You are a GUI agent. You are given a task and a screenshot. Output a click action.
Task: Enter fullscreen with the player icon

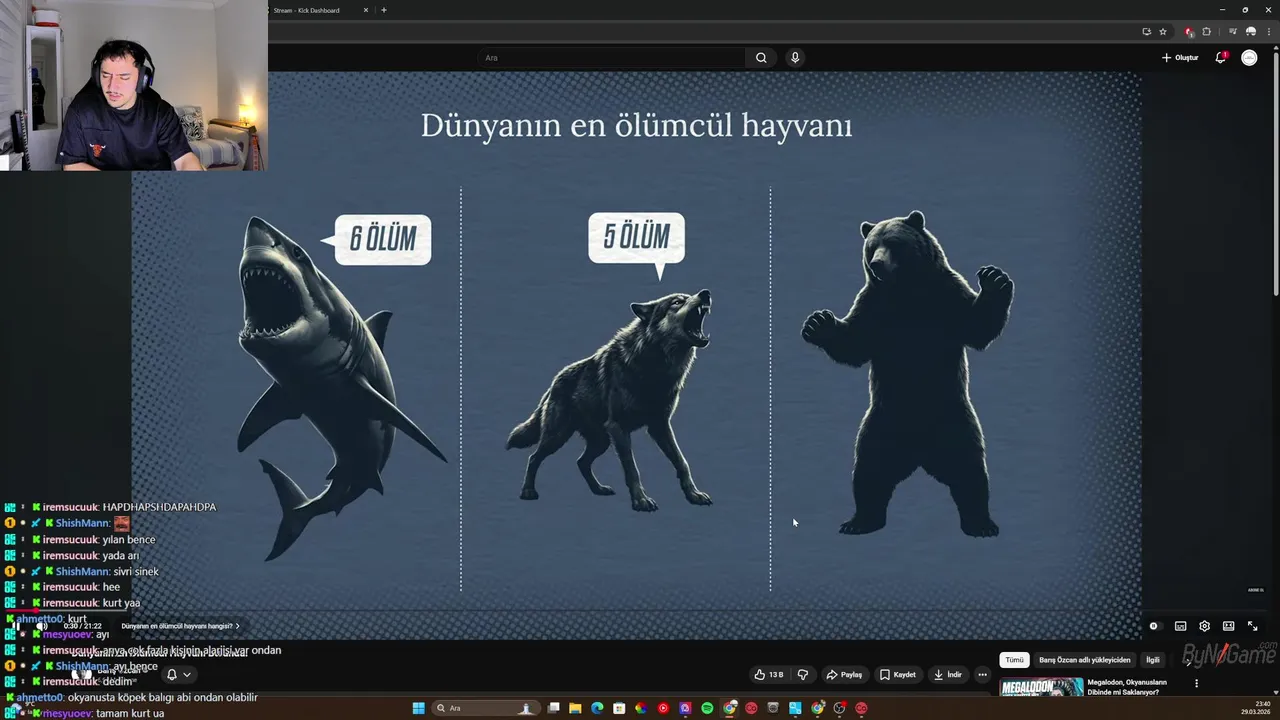(x=1252, y=626)
